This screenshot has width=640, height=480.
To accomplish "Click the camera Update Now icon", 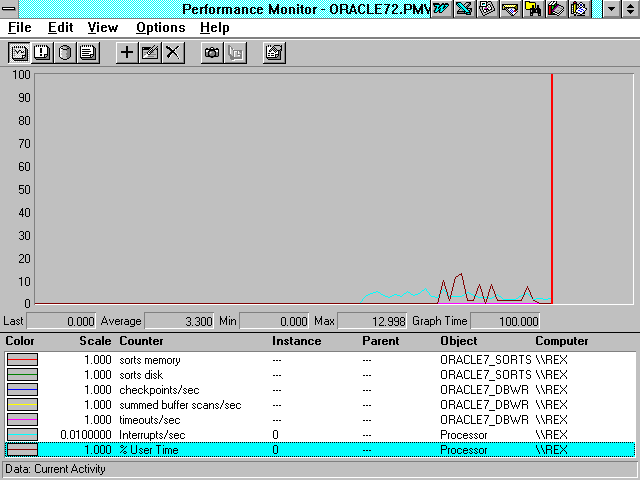I will pos(211,53).
